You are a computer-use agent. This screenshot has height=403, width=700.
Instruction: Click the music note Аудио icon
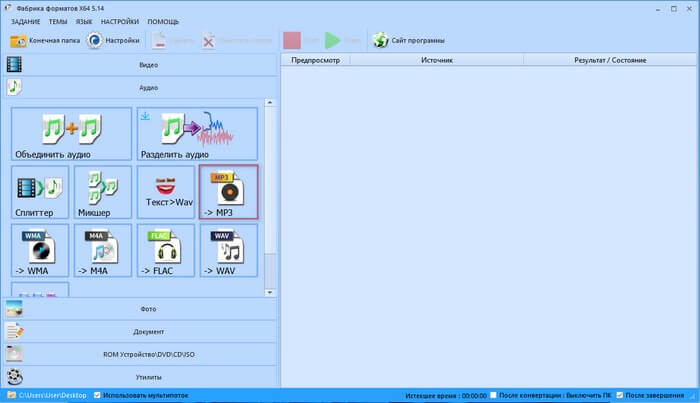(14, 87)
